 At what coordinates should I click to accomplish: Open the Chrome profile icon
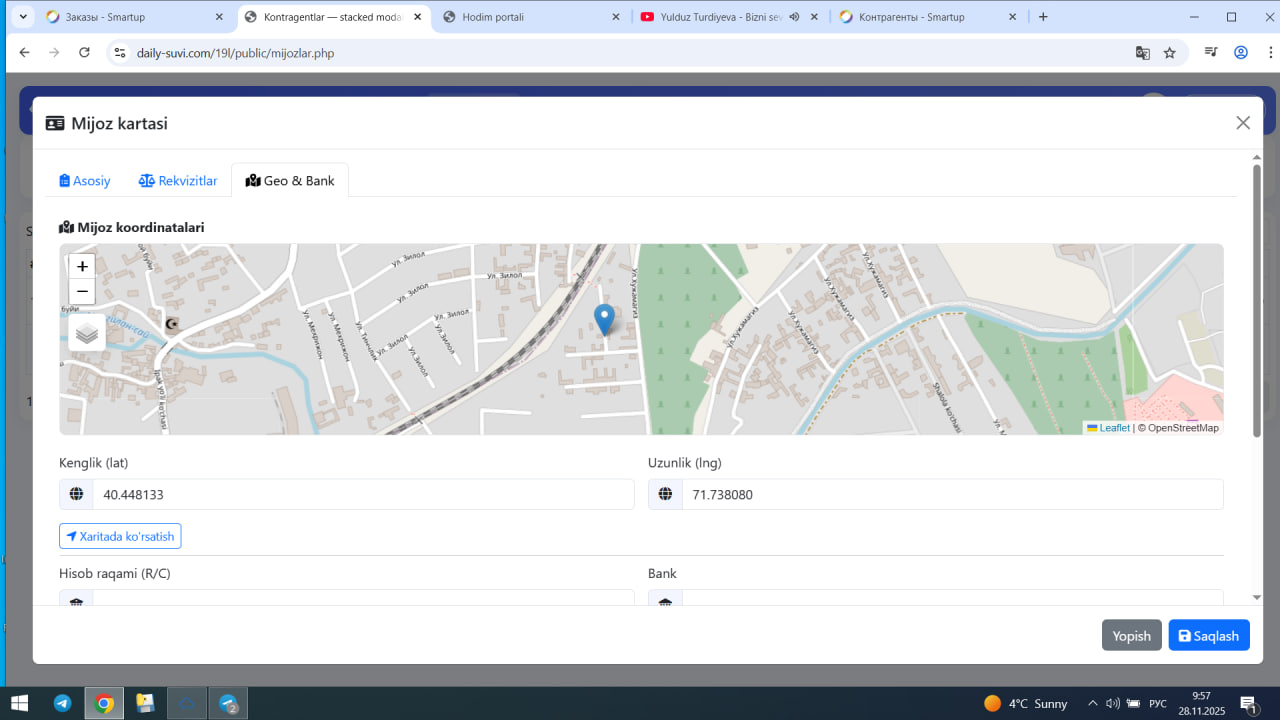point(1241,53)
